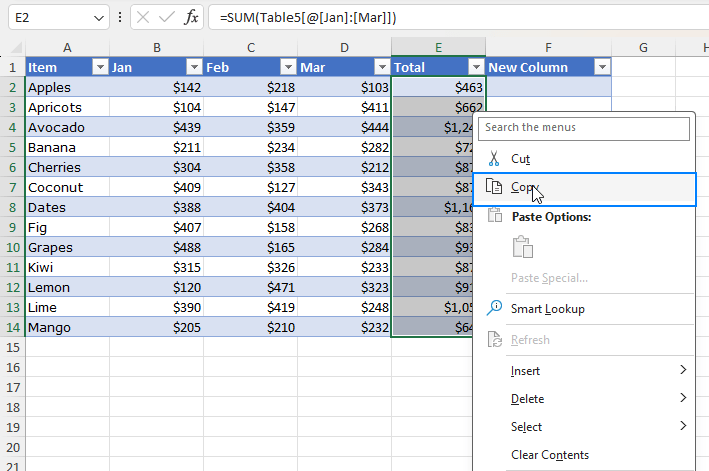The height and width of the screenshot is (471, 709).
Task: Expand the Select submenu arrow
Action: 683,426
